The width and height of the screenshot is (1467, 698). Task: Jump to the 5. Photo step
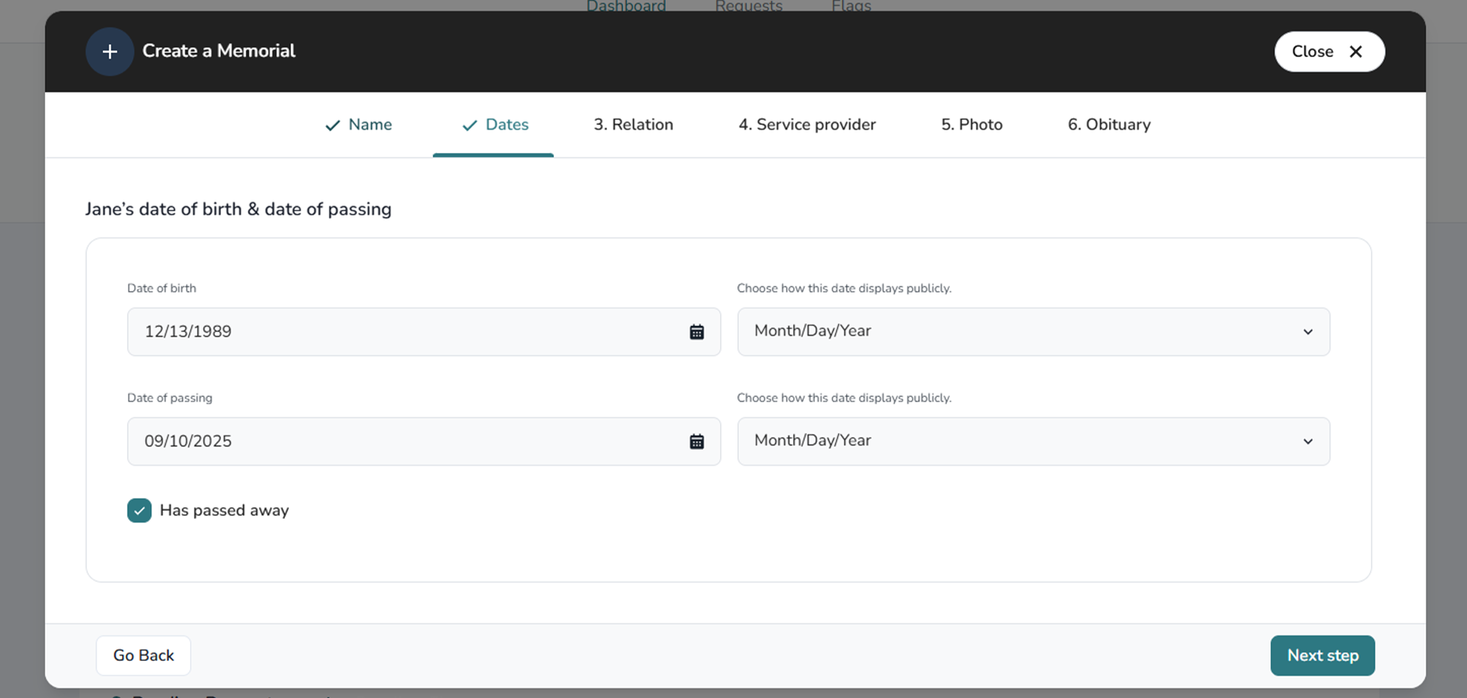click(971, 125)
